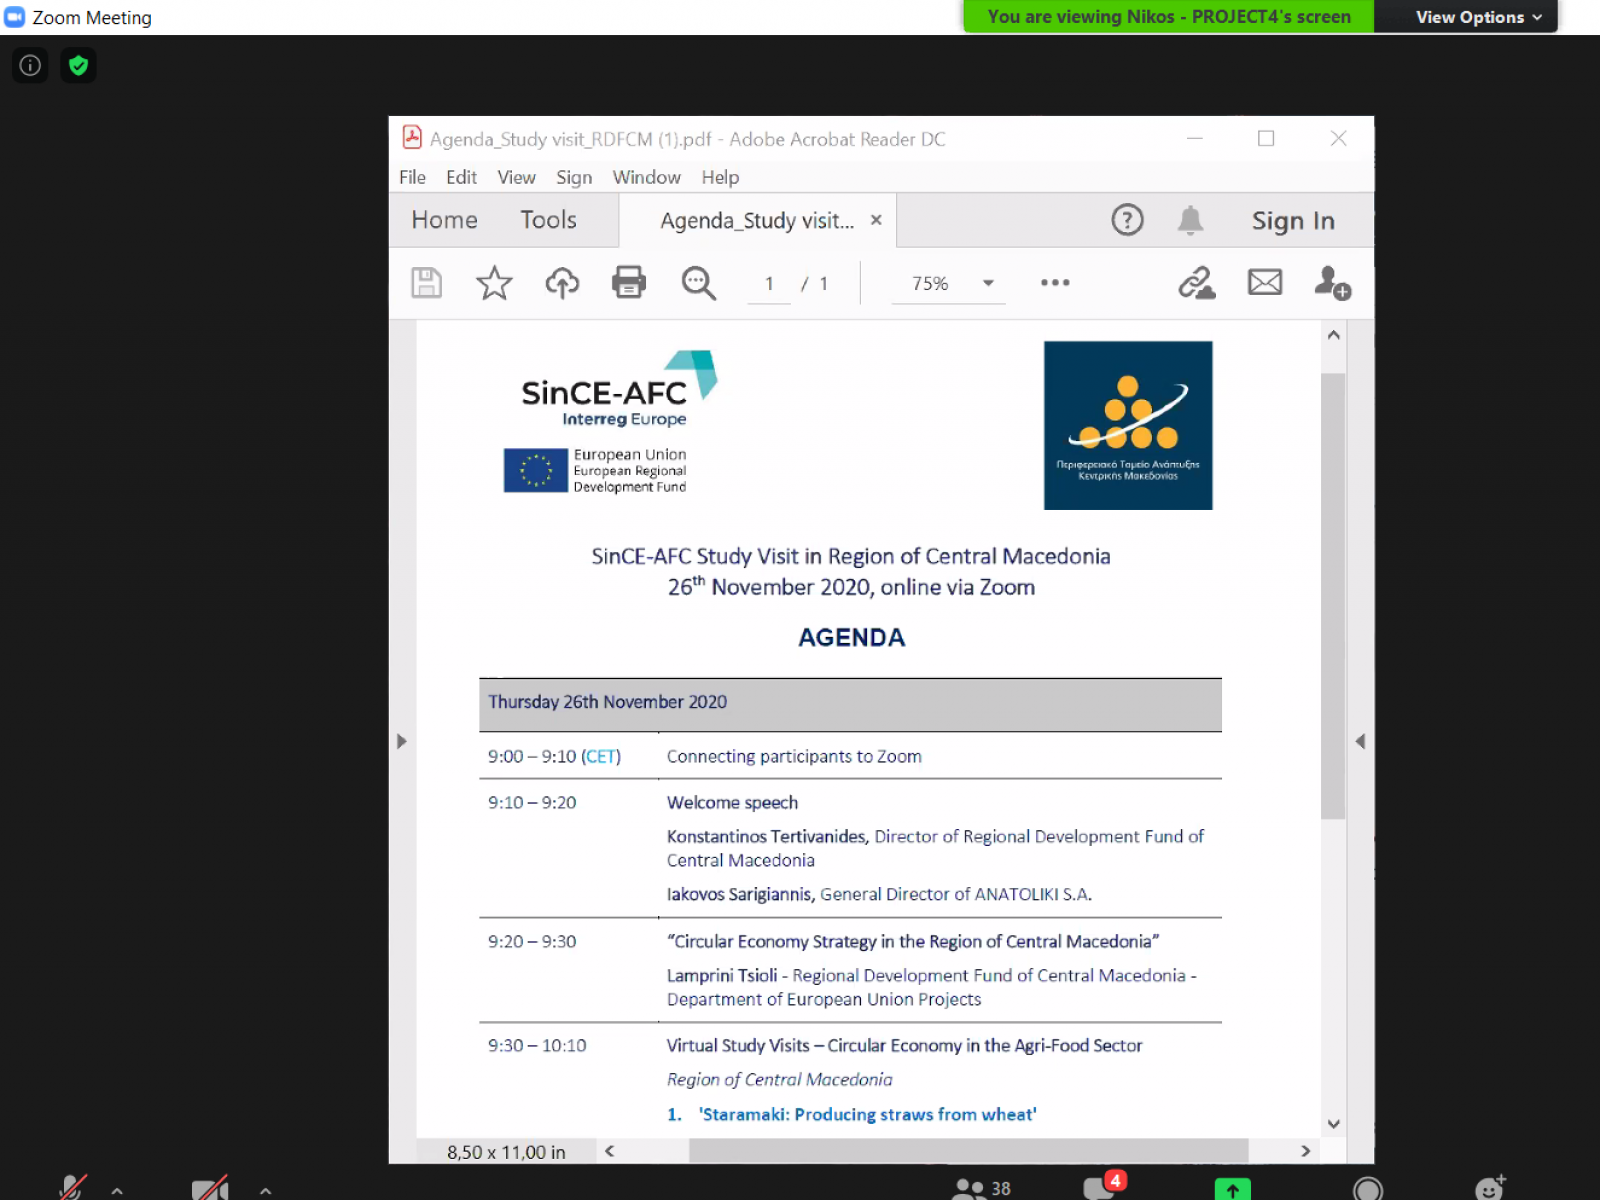Click the share link icon
The height and width of the screenshot is (1200, 1600).
1196,283
